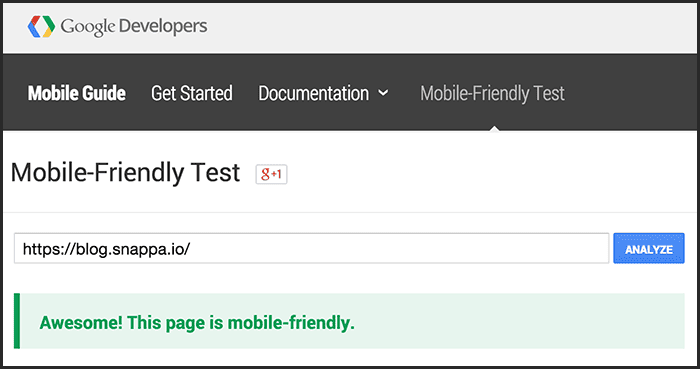700x369 pixels.
Task: Select the 'Awesome! This page is mobile-friendly.' message
Action: [x=197, y=323]
